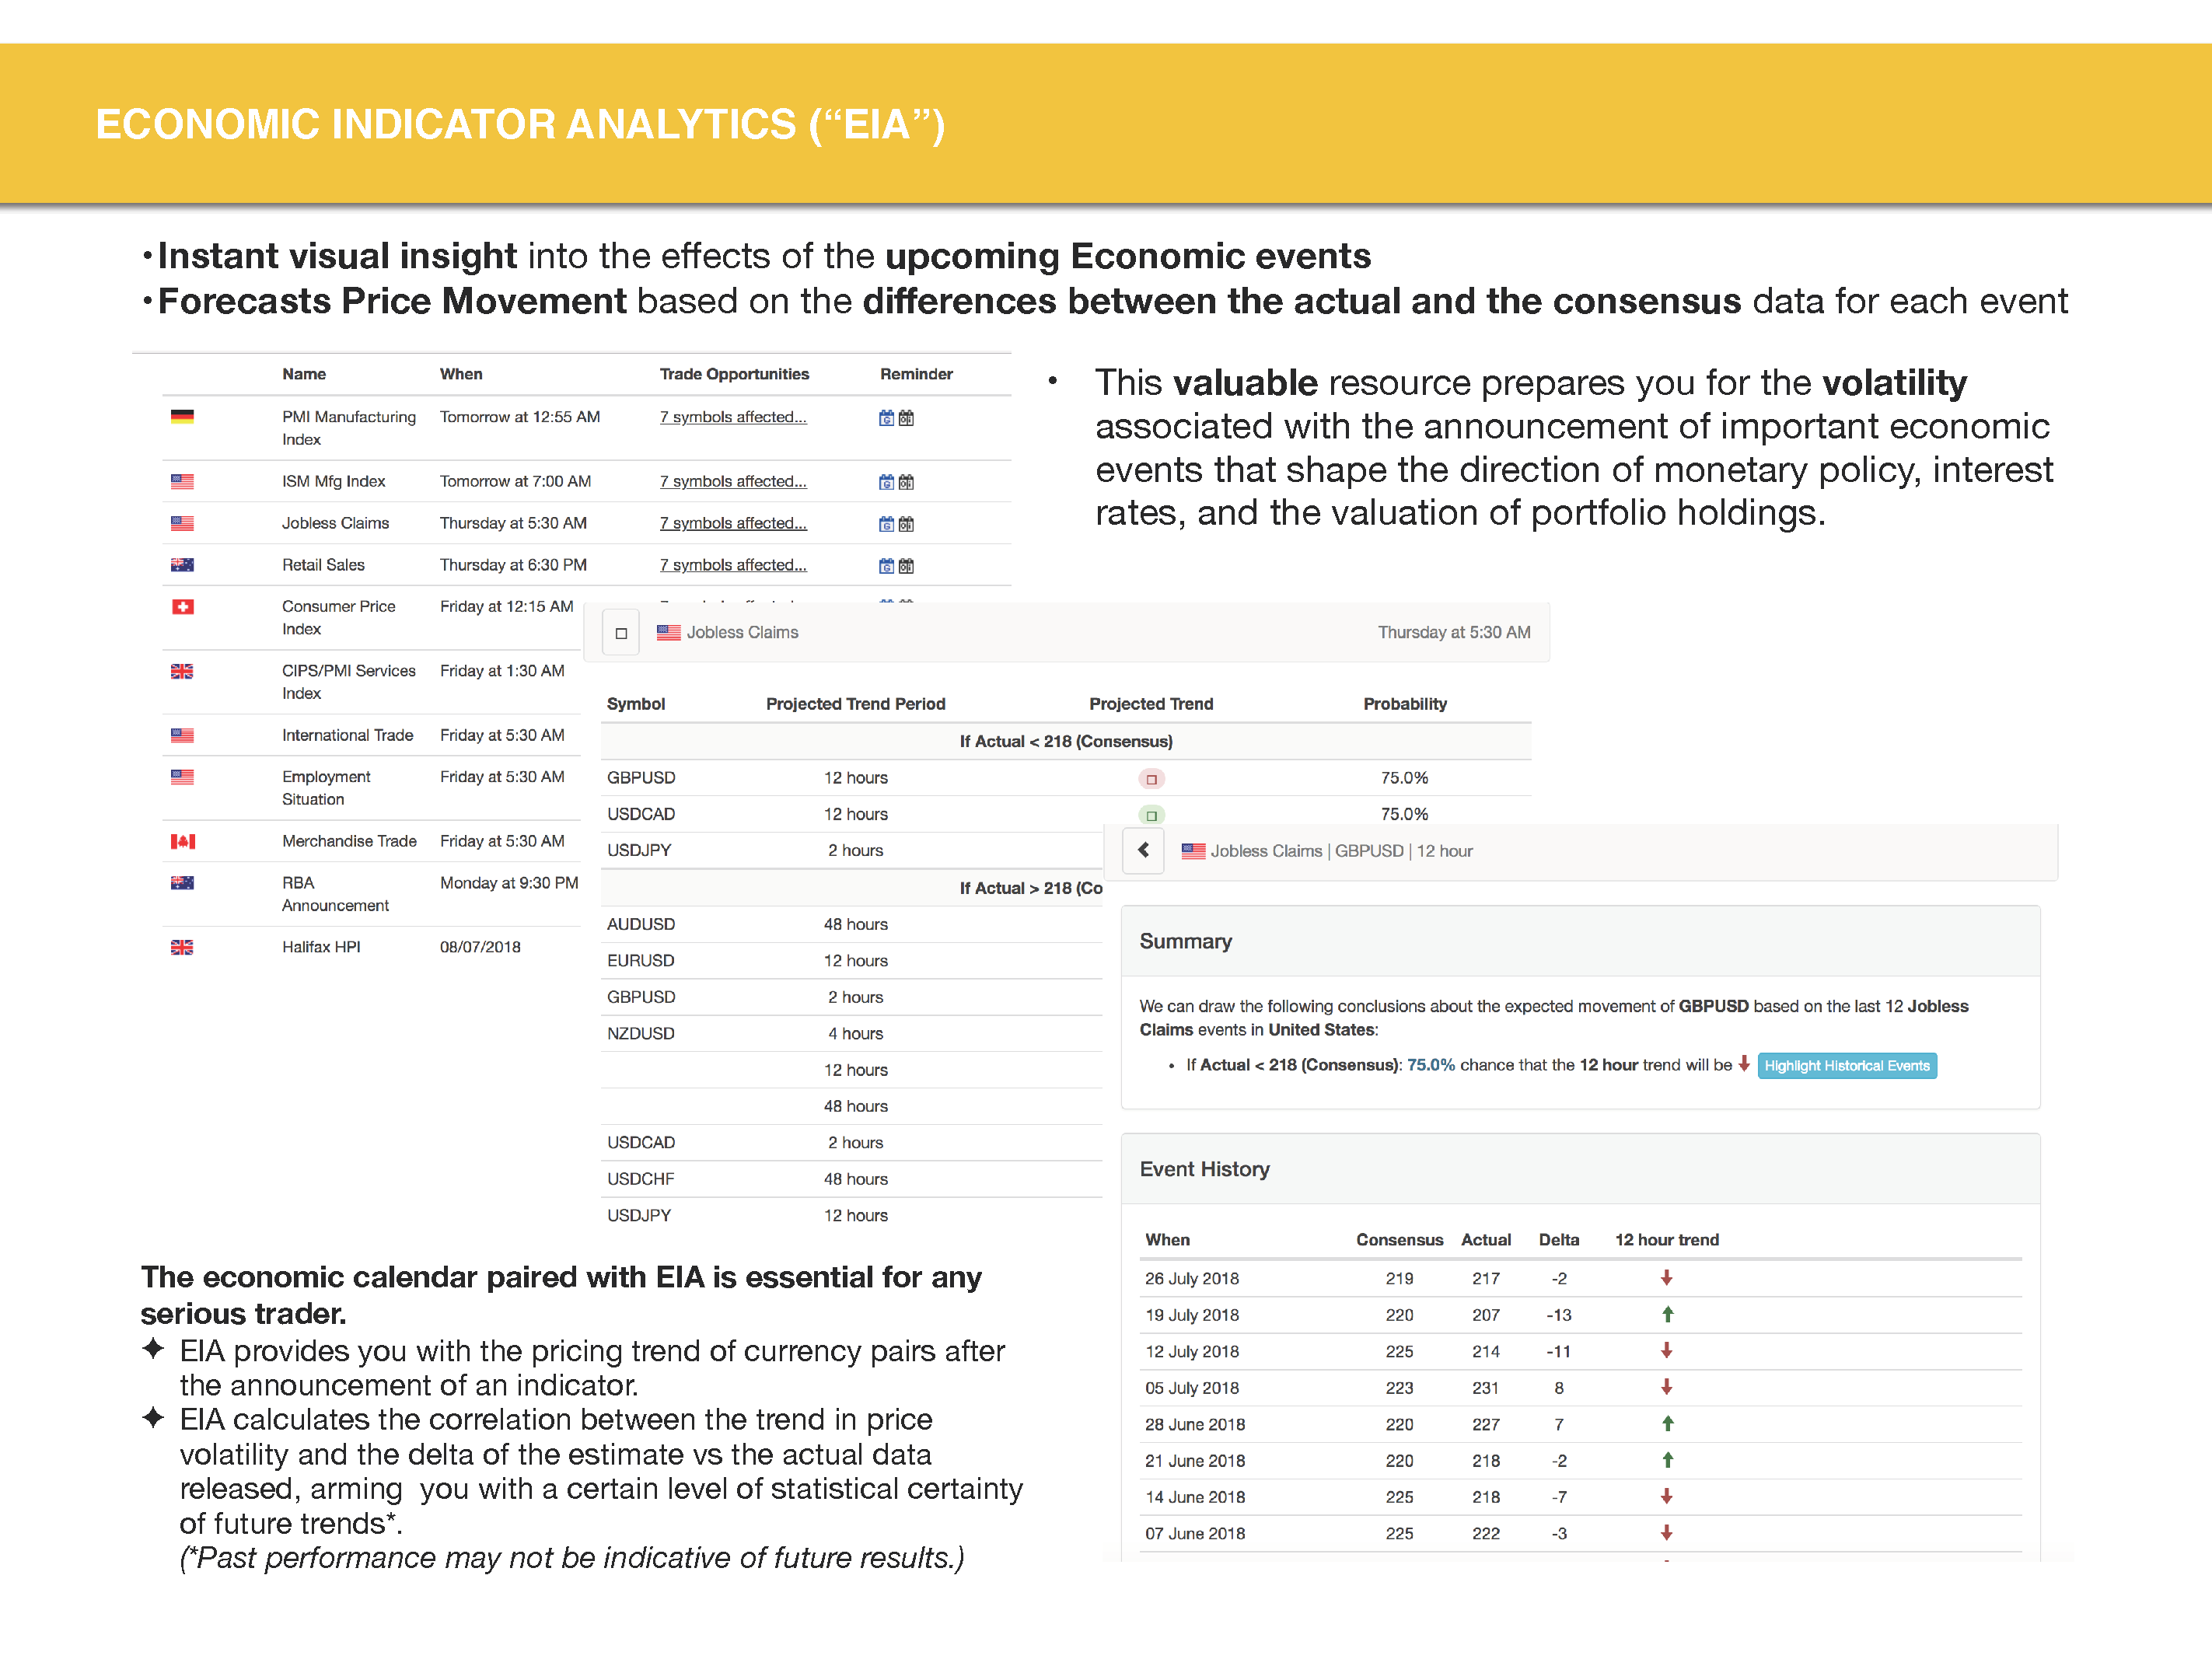Image resolution: width=2212 pixels, height=1659 pixels.
Task: Select the Employment Situation event
Action: (x=326, y=788)
